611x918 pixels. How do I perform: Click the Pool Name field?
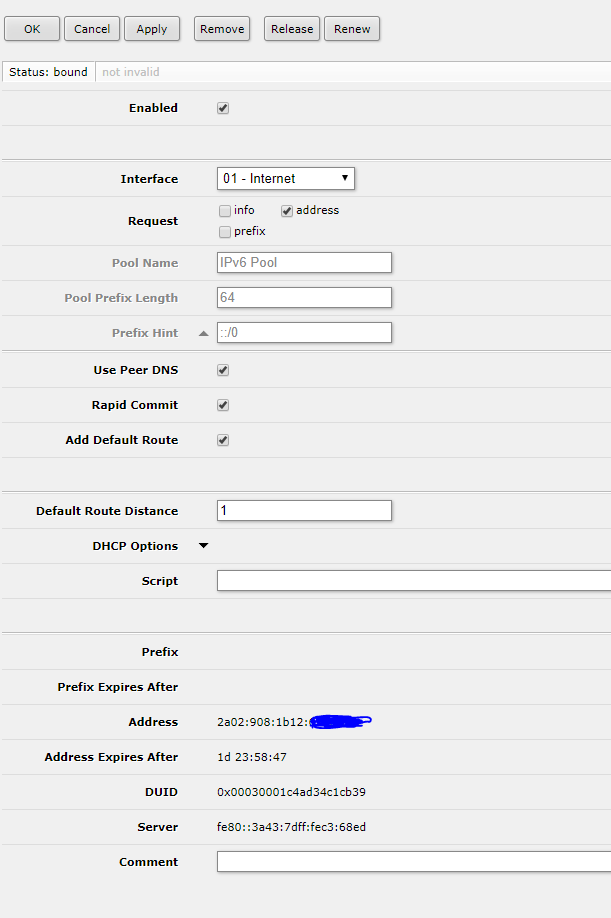click(304, 262)
